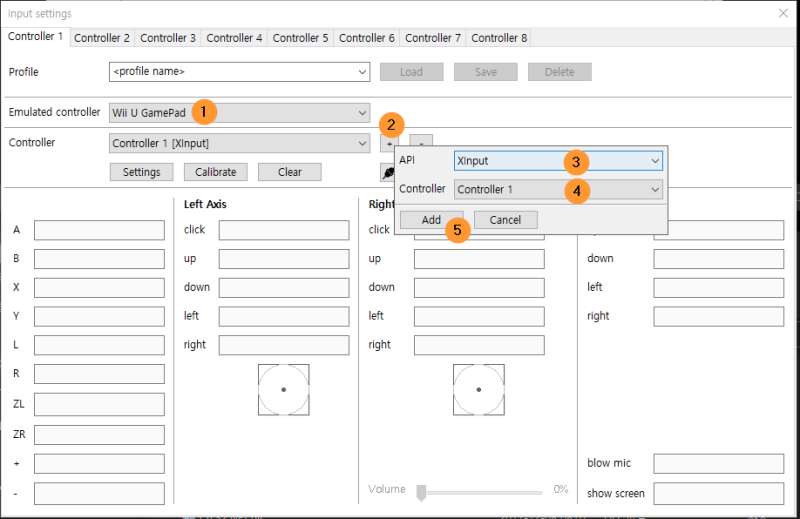Adjust the Volume slider handle
Viewport: 800px width, 519px height.
(x=421, y=493)
